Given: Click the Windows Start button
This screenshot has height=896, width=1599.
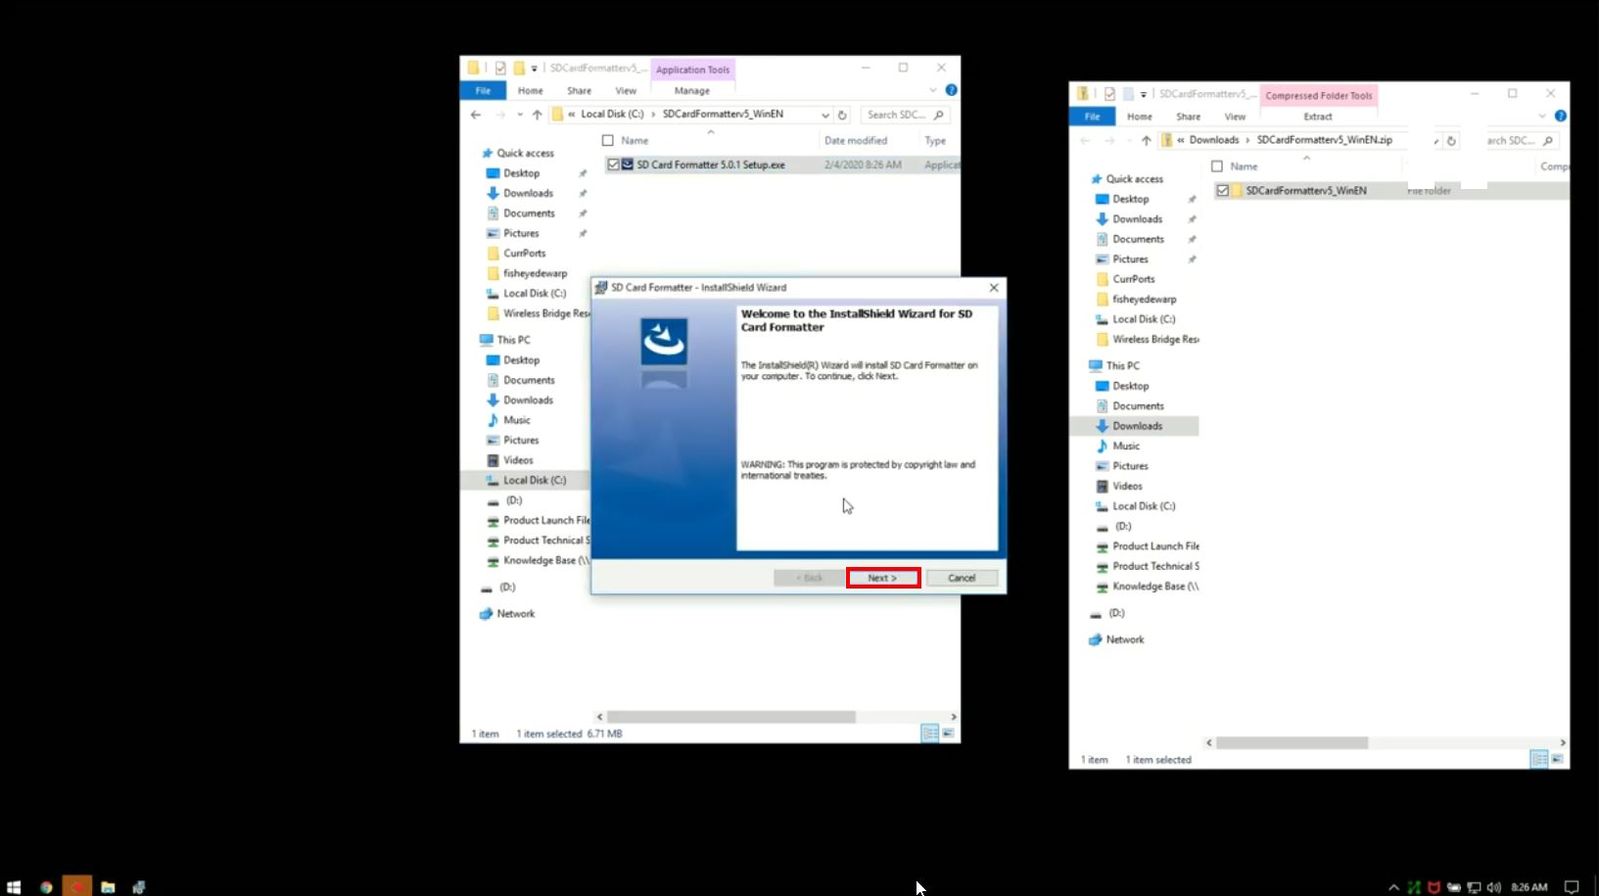Looking at the screenshot, I should coord(14,887).
